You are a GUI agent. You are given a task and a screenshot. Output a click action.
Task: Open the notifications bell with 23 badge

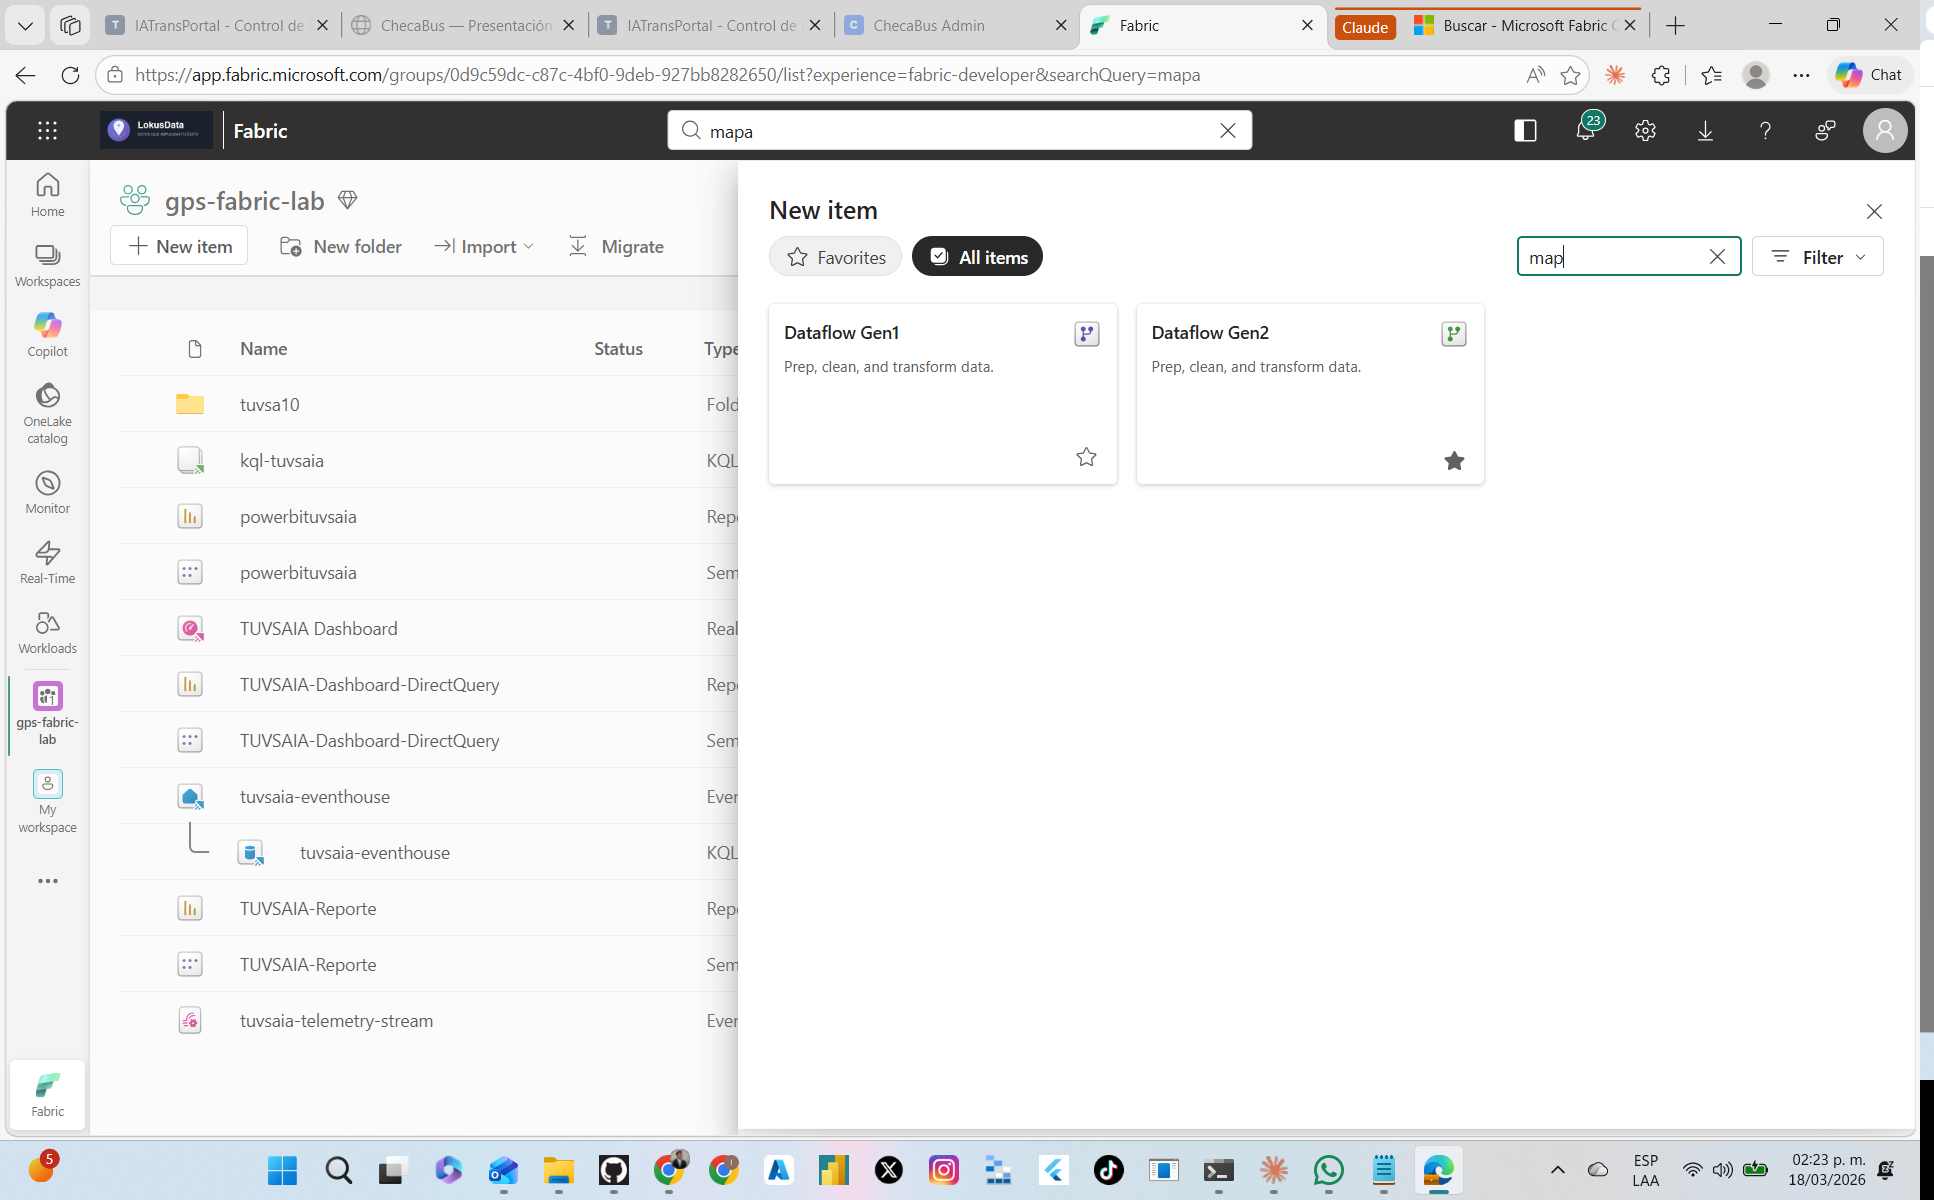pyautogui.click(x=1586, y=130)
